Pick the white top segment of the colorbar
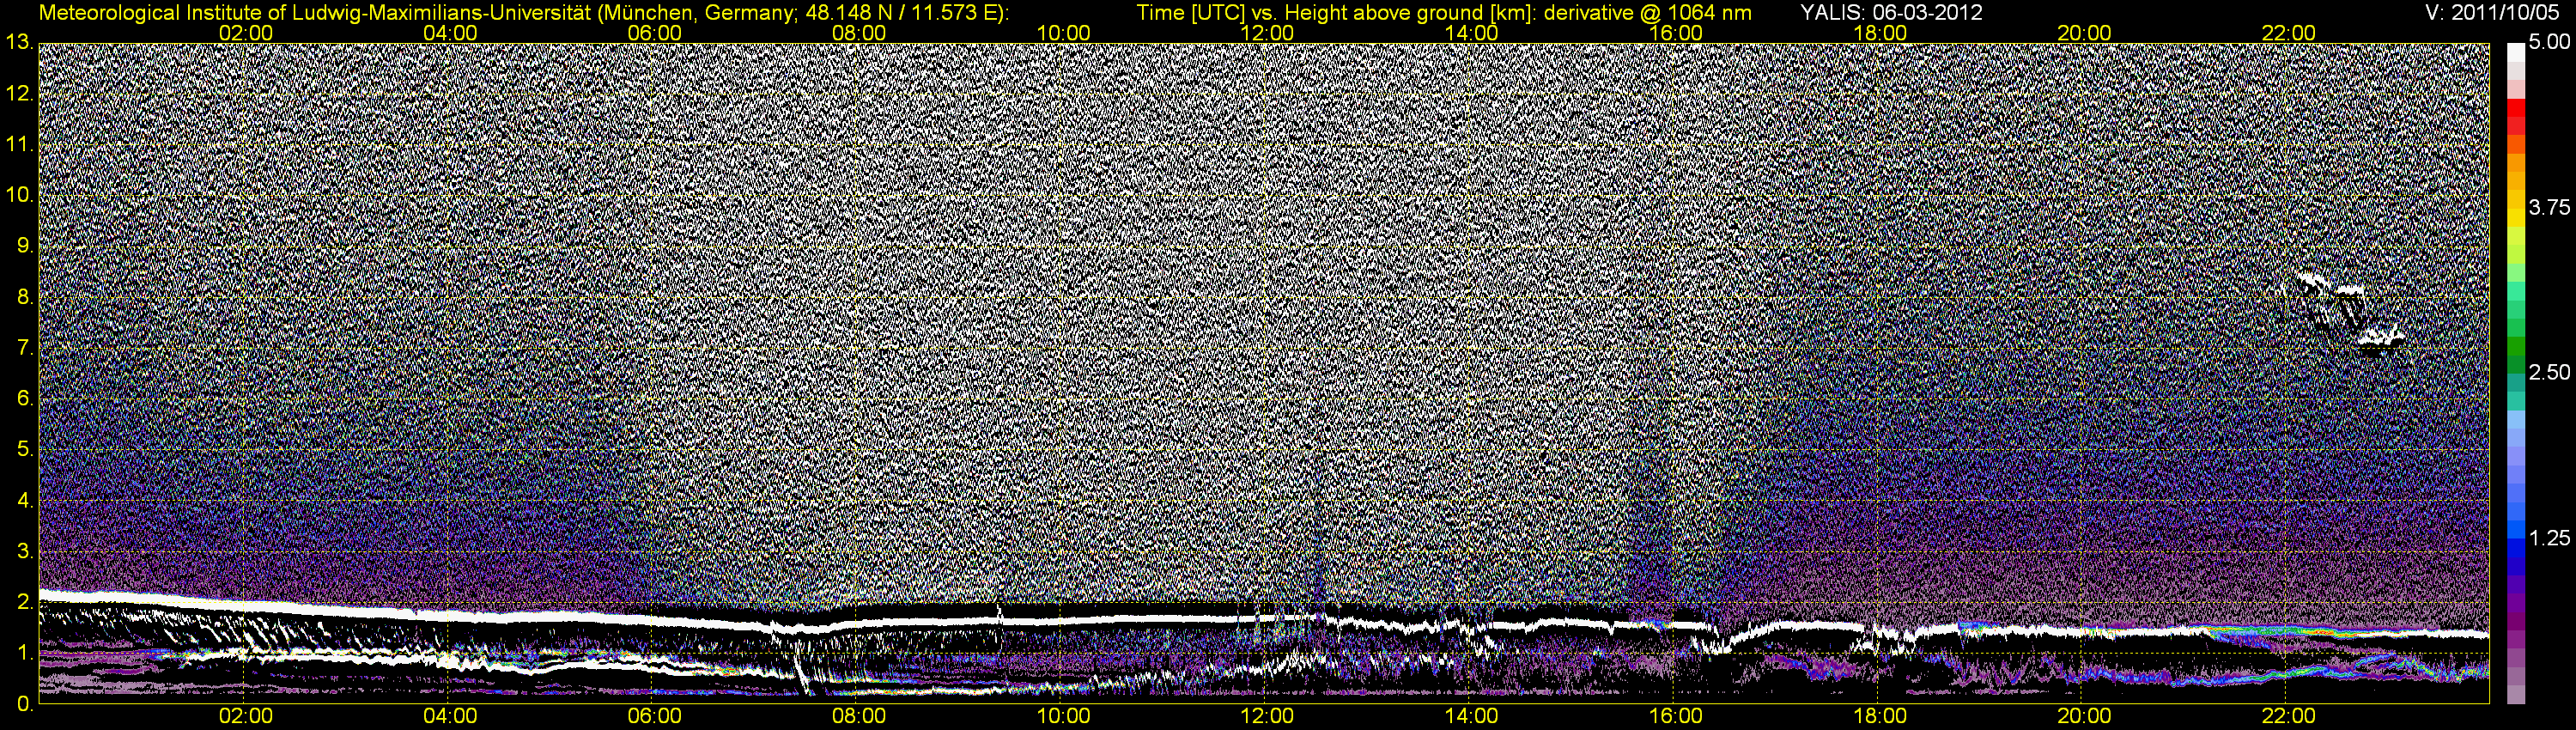Image resolution: width=2576 pixels, height=730 pixels. (2515, 52)
